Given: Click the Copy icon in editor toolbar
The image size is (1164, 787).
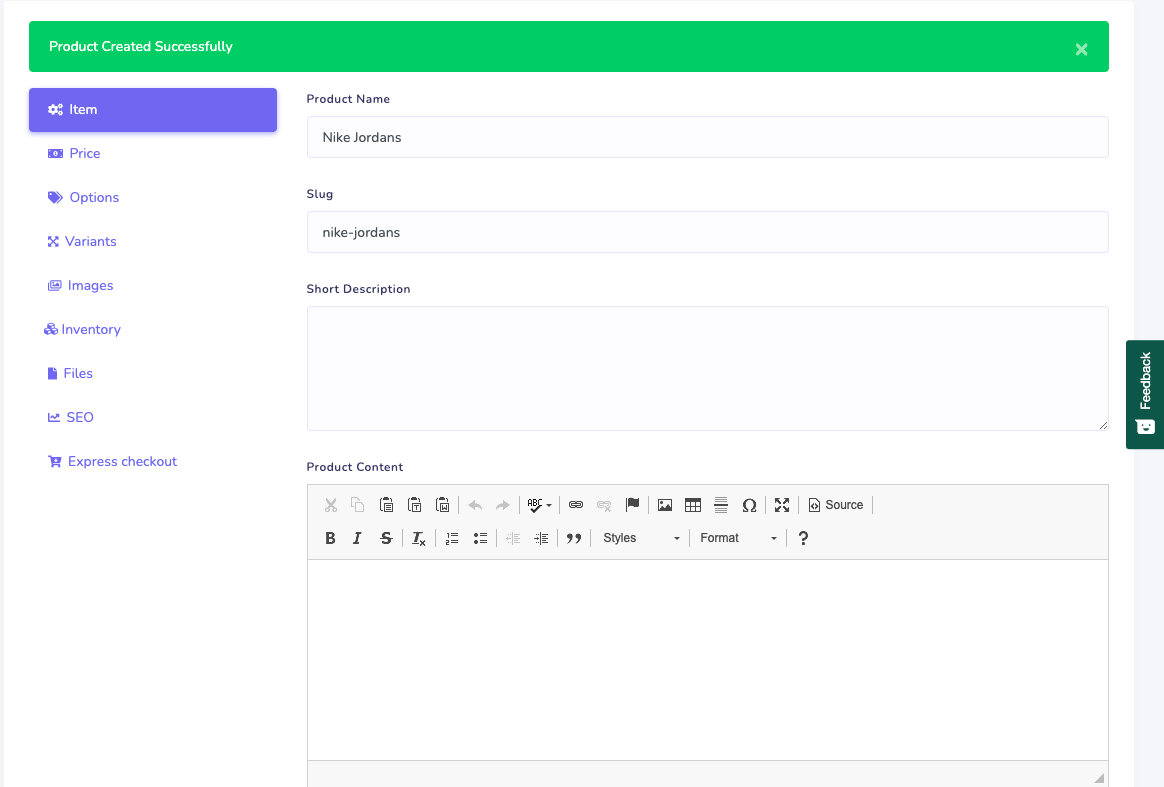Looking at the screenshot, I should pos(358,505).
